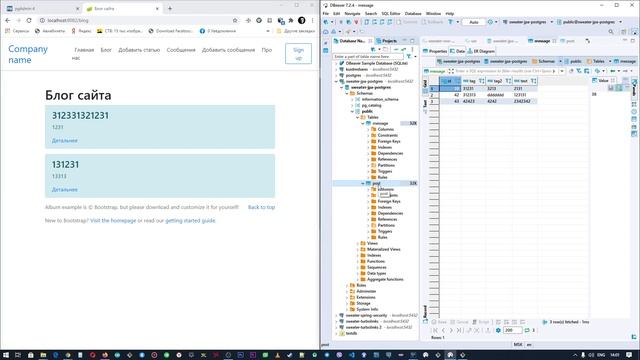This screenshot has width=640, height=360.
Task: Click the Sign up button
Action: click(x=298, y=53)
